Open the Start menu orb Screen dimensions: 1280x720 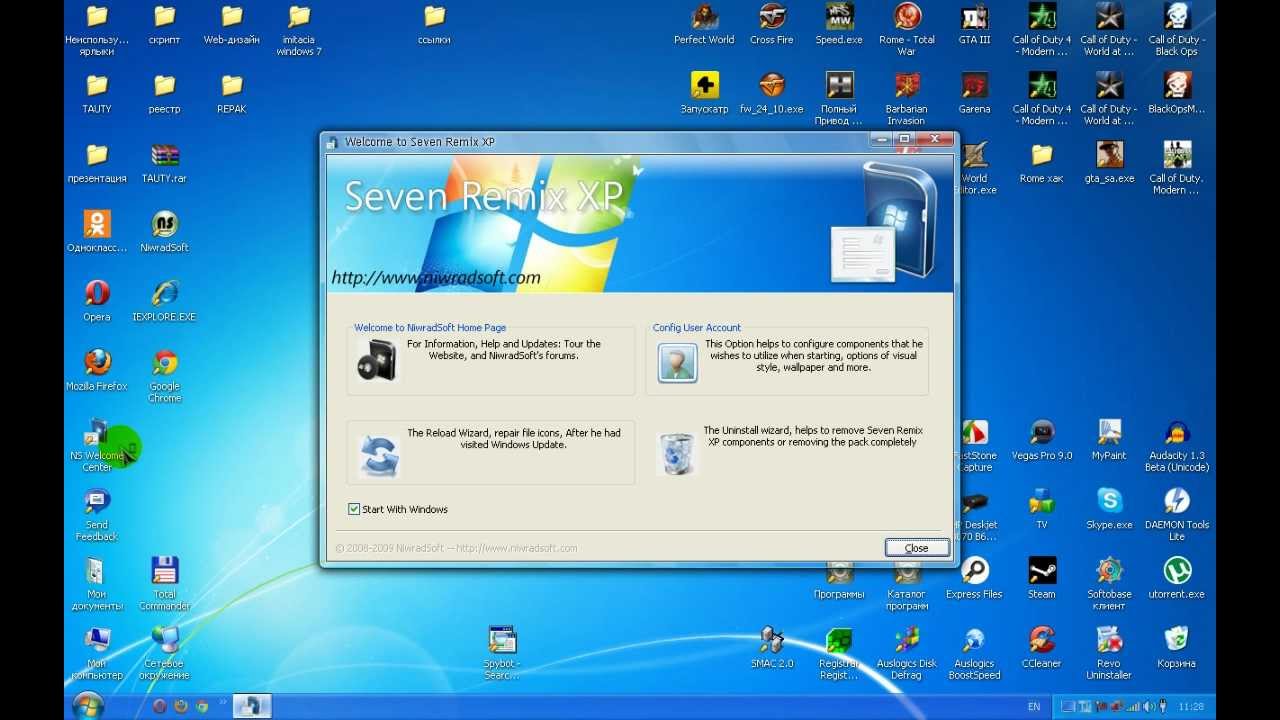point(88,705)
